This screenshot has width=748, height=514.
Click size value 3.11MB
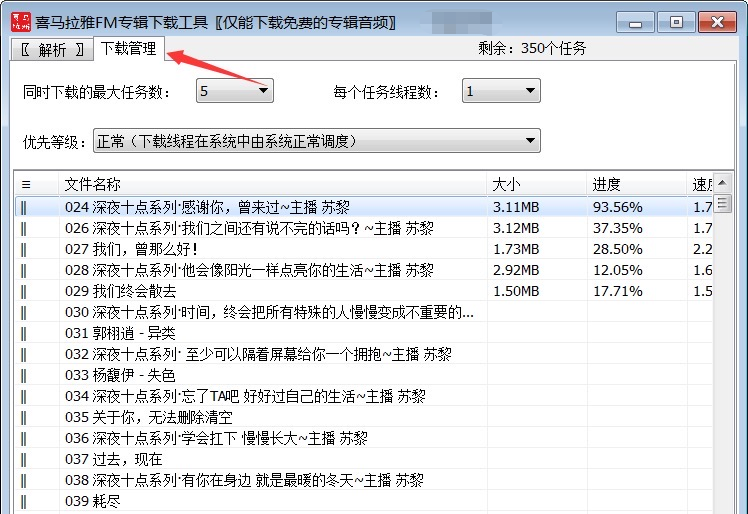(516, 207)
